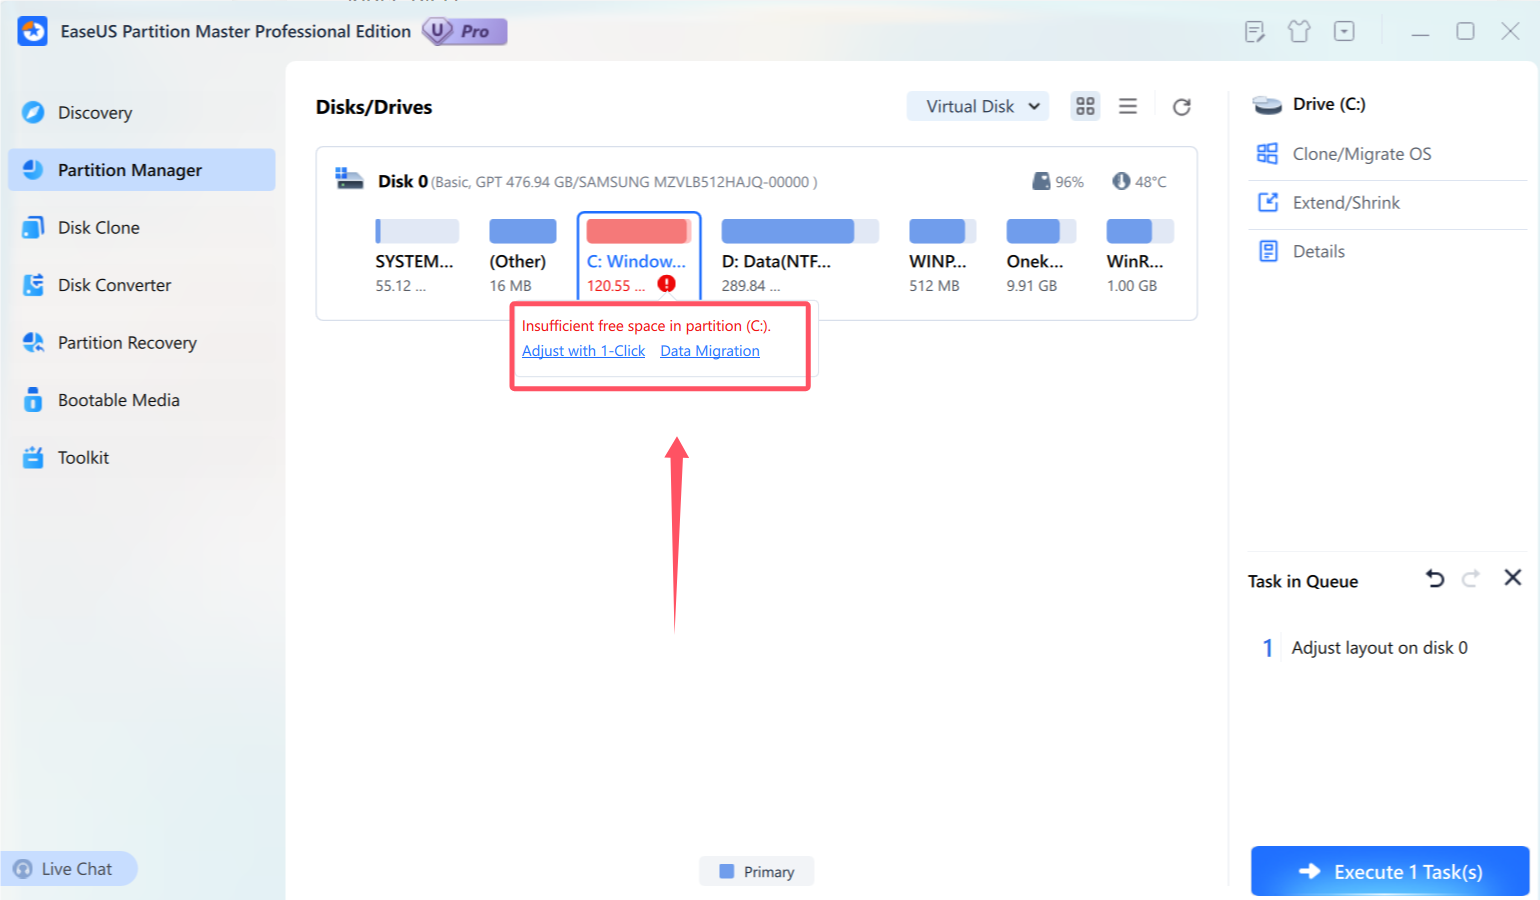The width and height of the screenshot is (1540, 900).
Task: Click Execute 1 Task(s) button
Action: point(1390,871)
